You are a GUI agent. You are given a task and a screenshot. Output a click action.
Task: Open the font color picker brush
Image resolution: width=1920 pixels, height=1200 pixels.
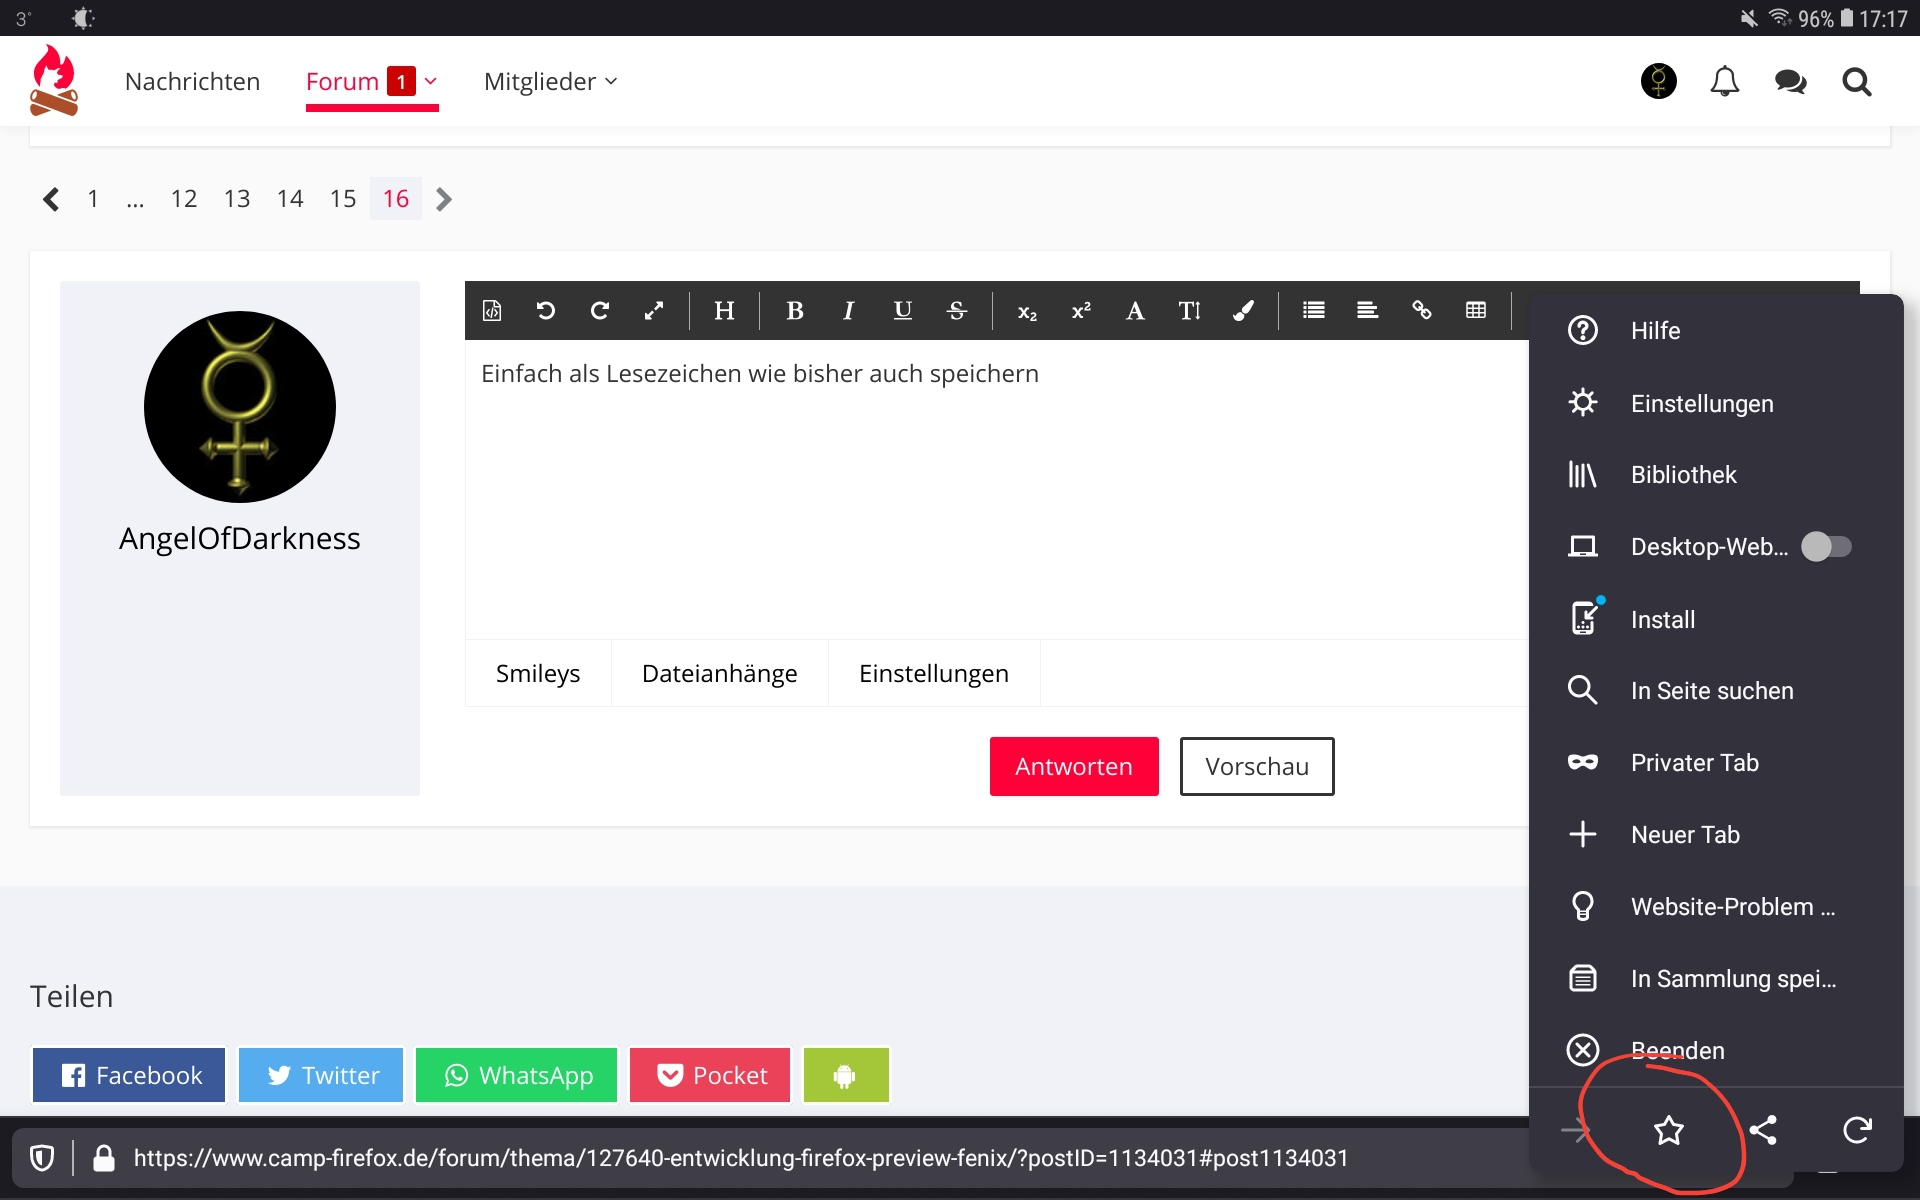1243,311
